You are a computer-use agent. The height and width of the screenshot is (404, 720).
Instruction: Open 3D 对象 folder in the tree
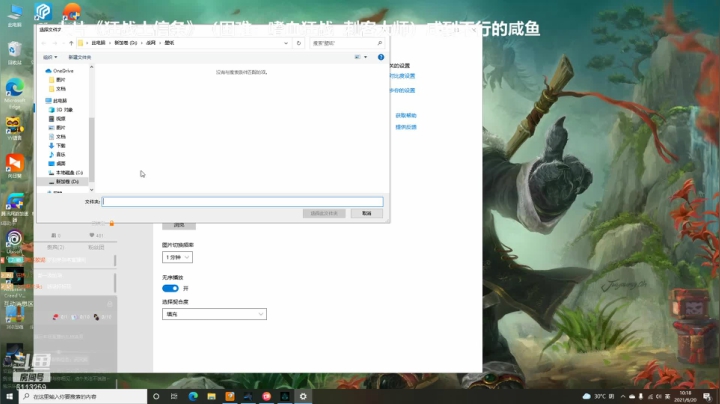coord(61,110)
